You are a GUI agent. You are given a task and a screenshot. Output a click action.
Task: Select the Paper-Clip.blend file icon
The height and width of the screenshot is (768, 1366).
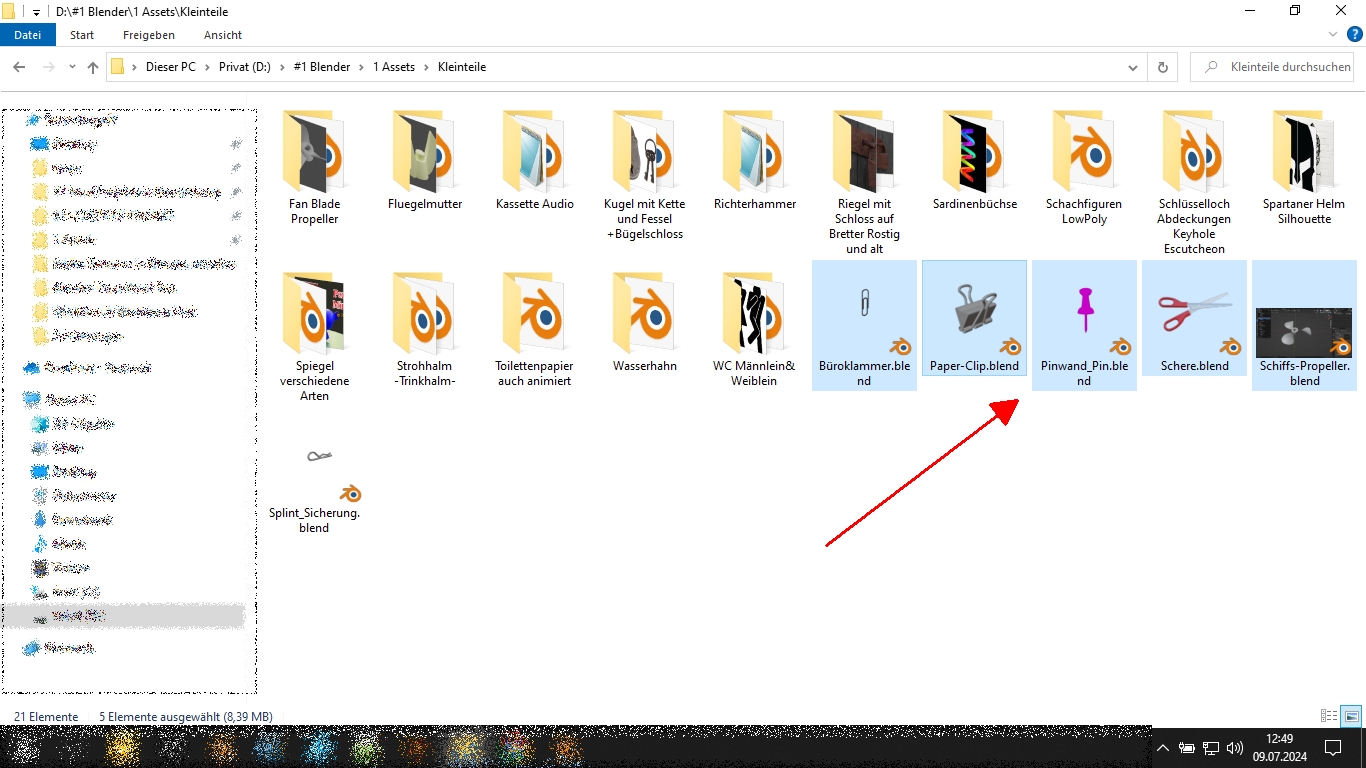pyautogui.click(x=974, y=310)
